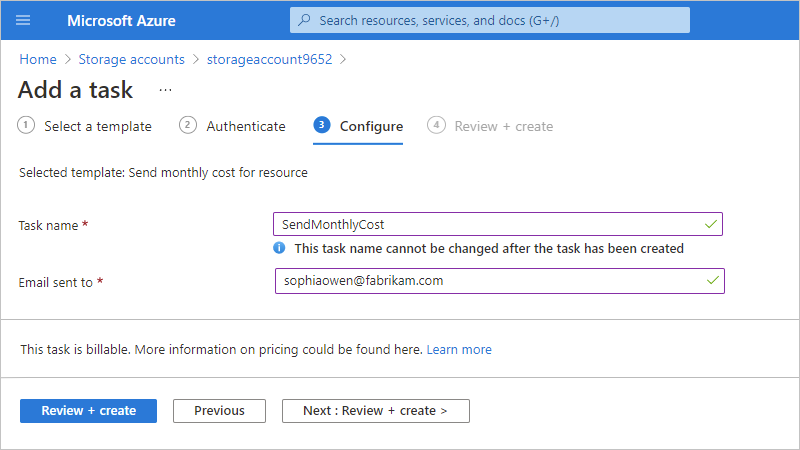Click 'This task name cannot be changed' message
This screenshot has height=450, width=800.
point(489,248)
